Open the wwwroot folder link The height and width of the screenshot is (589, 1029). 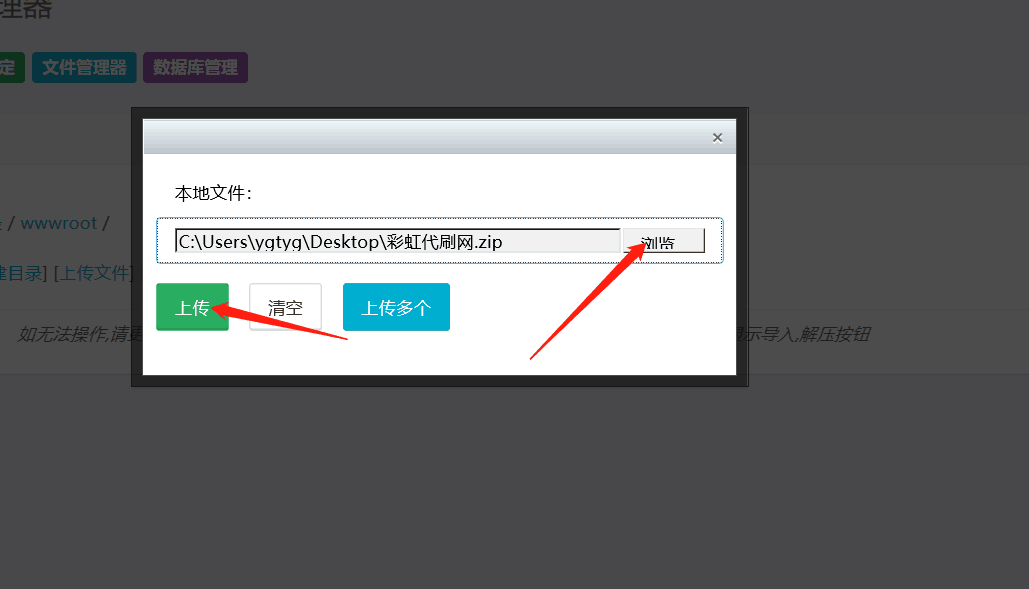58,223
